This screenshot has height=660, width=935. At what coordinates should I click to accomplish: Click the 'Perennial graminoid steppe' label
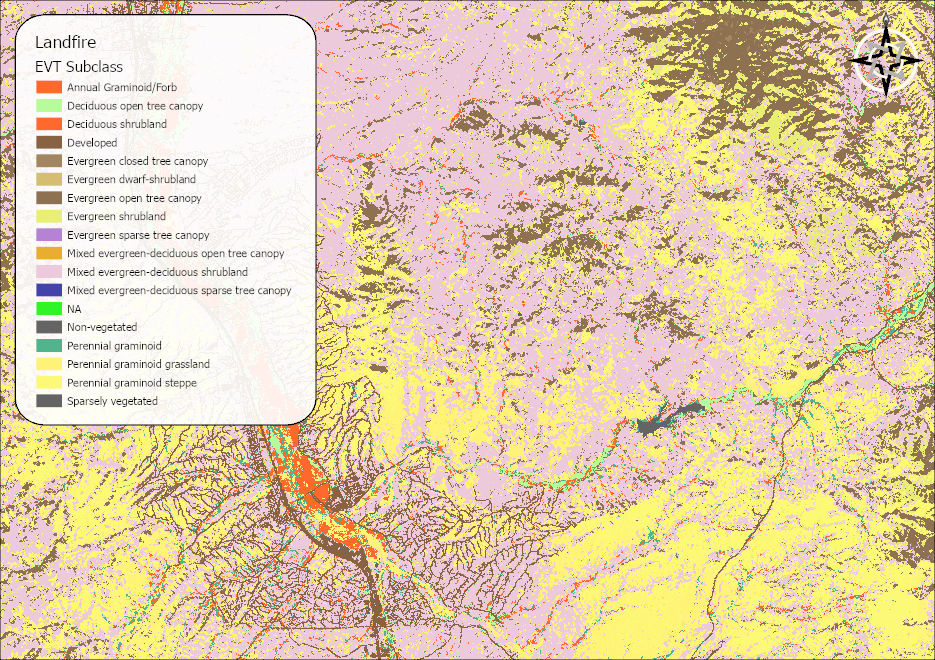tap(132, 383)
